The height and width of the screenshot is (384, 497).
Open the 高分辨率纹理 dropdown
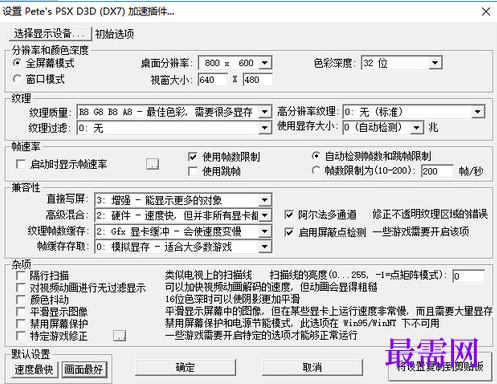(414, 112)
